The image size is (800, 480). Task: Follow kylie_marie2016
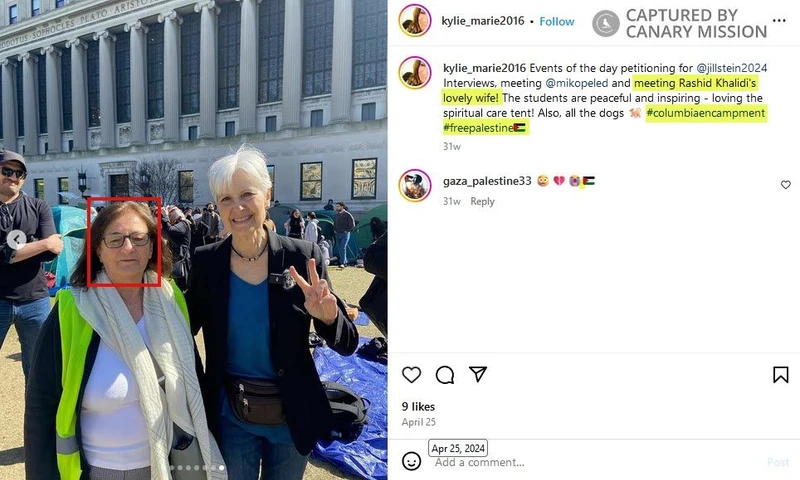557,21
